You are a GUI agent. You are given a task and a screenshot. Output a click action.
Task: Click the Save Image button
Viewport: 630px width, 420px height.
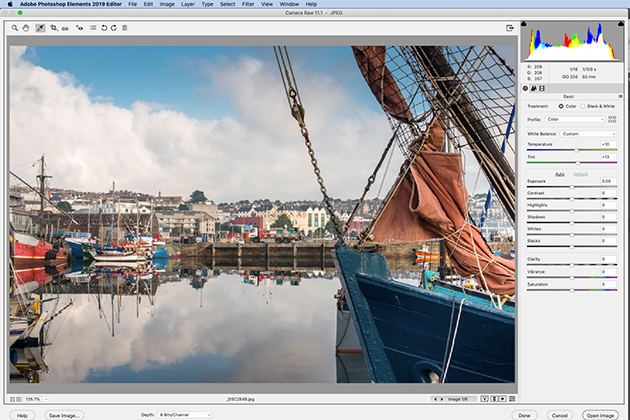coord(64,415)
